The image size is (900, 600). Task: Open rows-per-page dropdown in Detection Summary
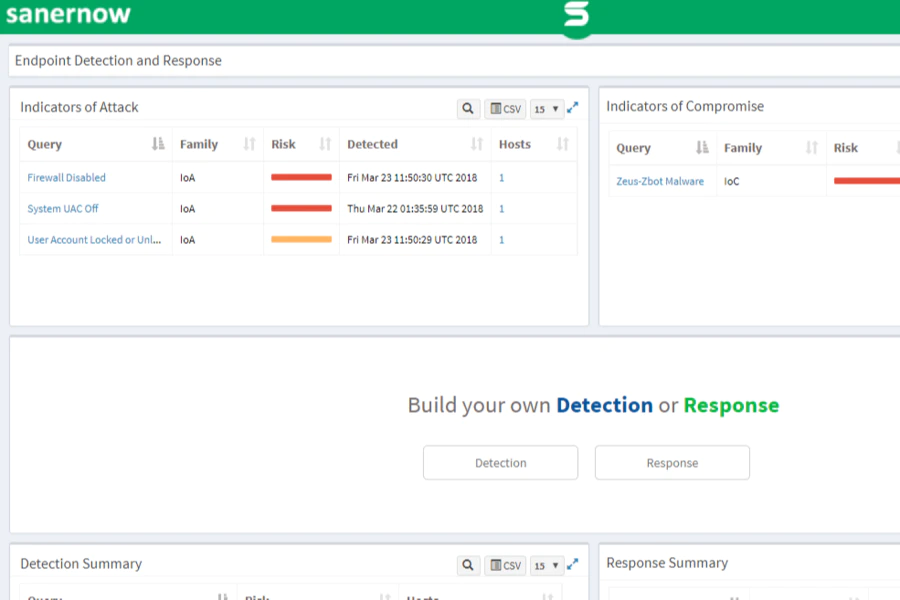(546, 565)
